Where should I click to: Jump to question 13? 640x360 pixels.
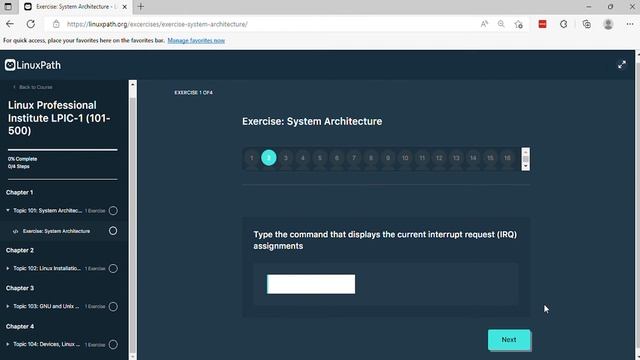click(x=456, y=158)
